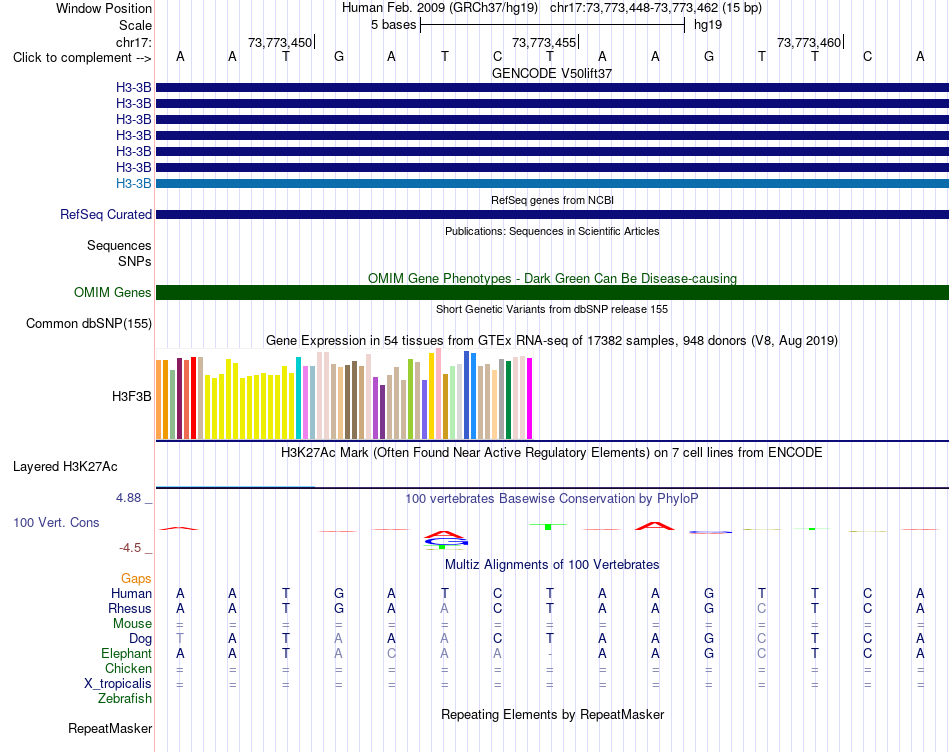Click the H3F3B expression label
The image size is (950, 752).
[x=131, y=397]
